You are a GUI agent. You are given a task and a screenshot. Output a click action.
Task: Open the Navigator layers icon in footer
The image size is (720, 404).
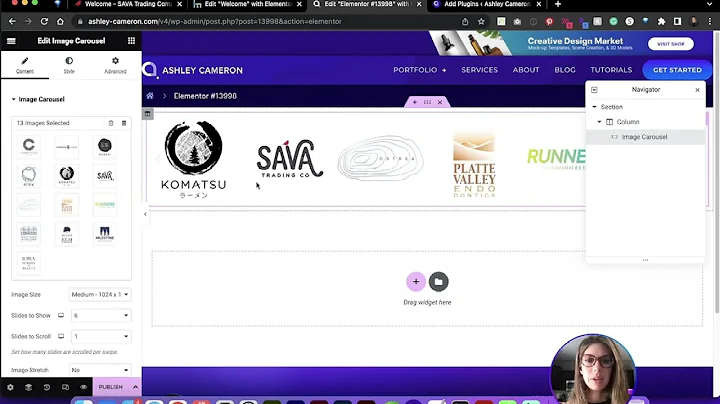[28, 387]
